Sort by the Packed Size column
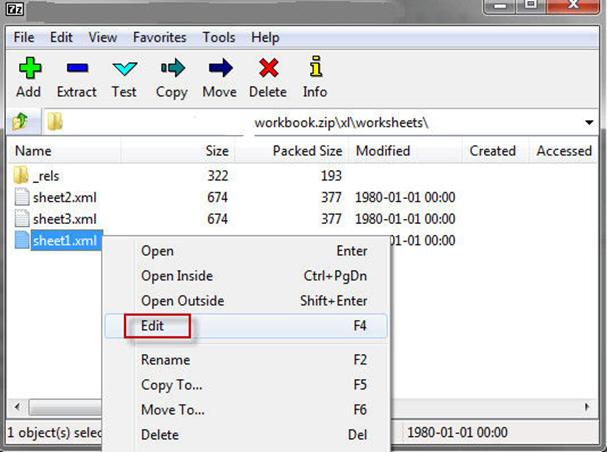Screen dimensions: 607x452 [x=307, y=151]
